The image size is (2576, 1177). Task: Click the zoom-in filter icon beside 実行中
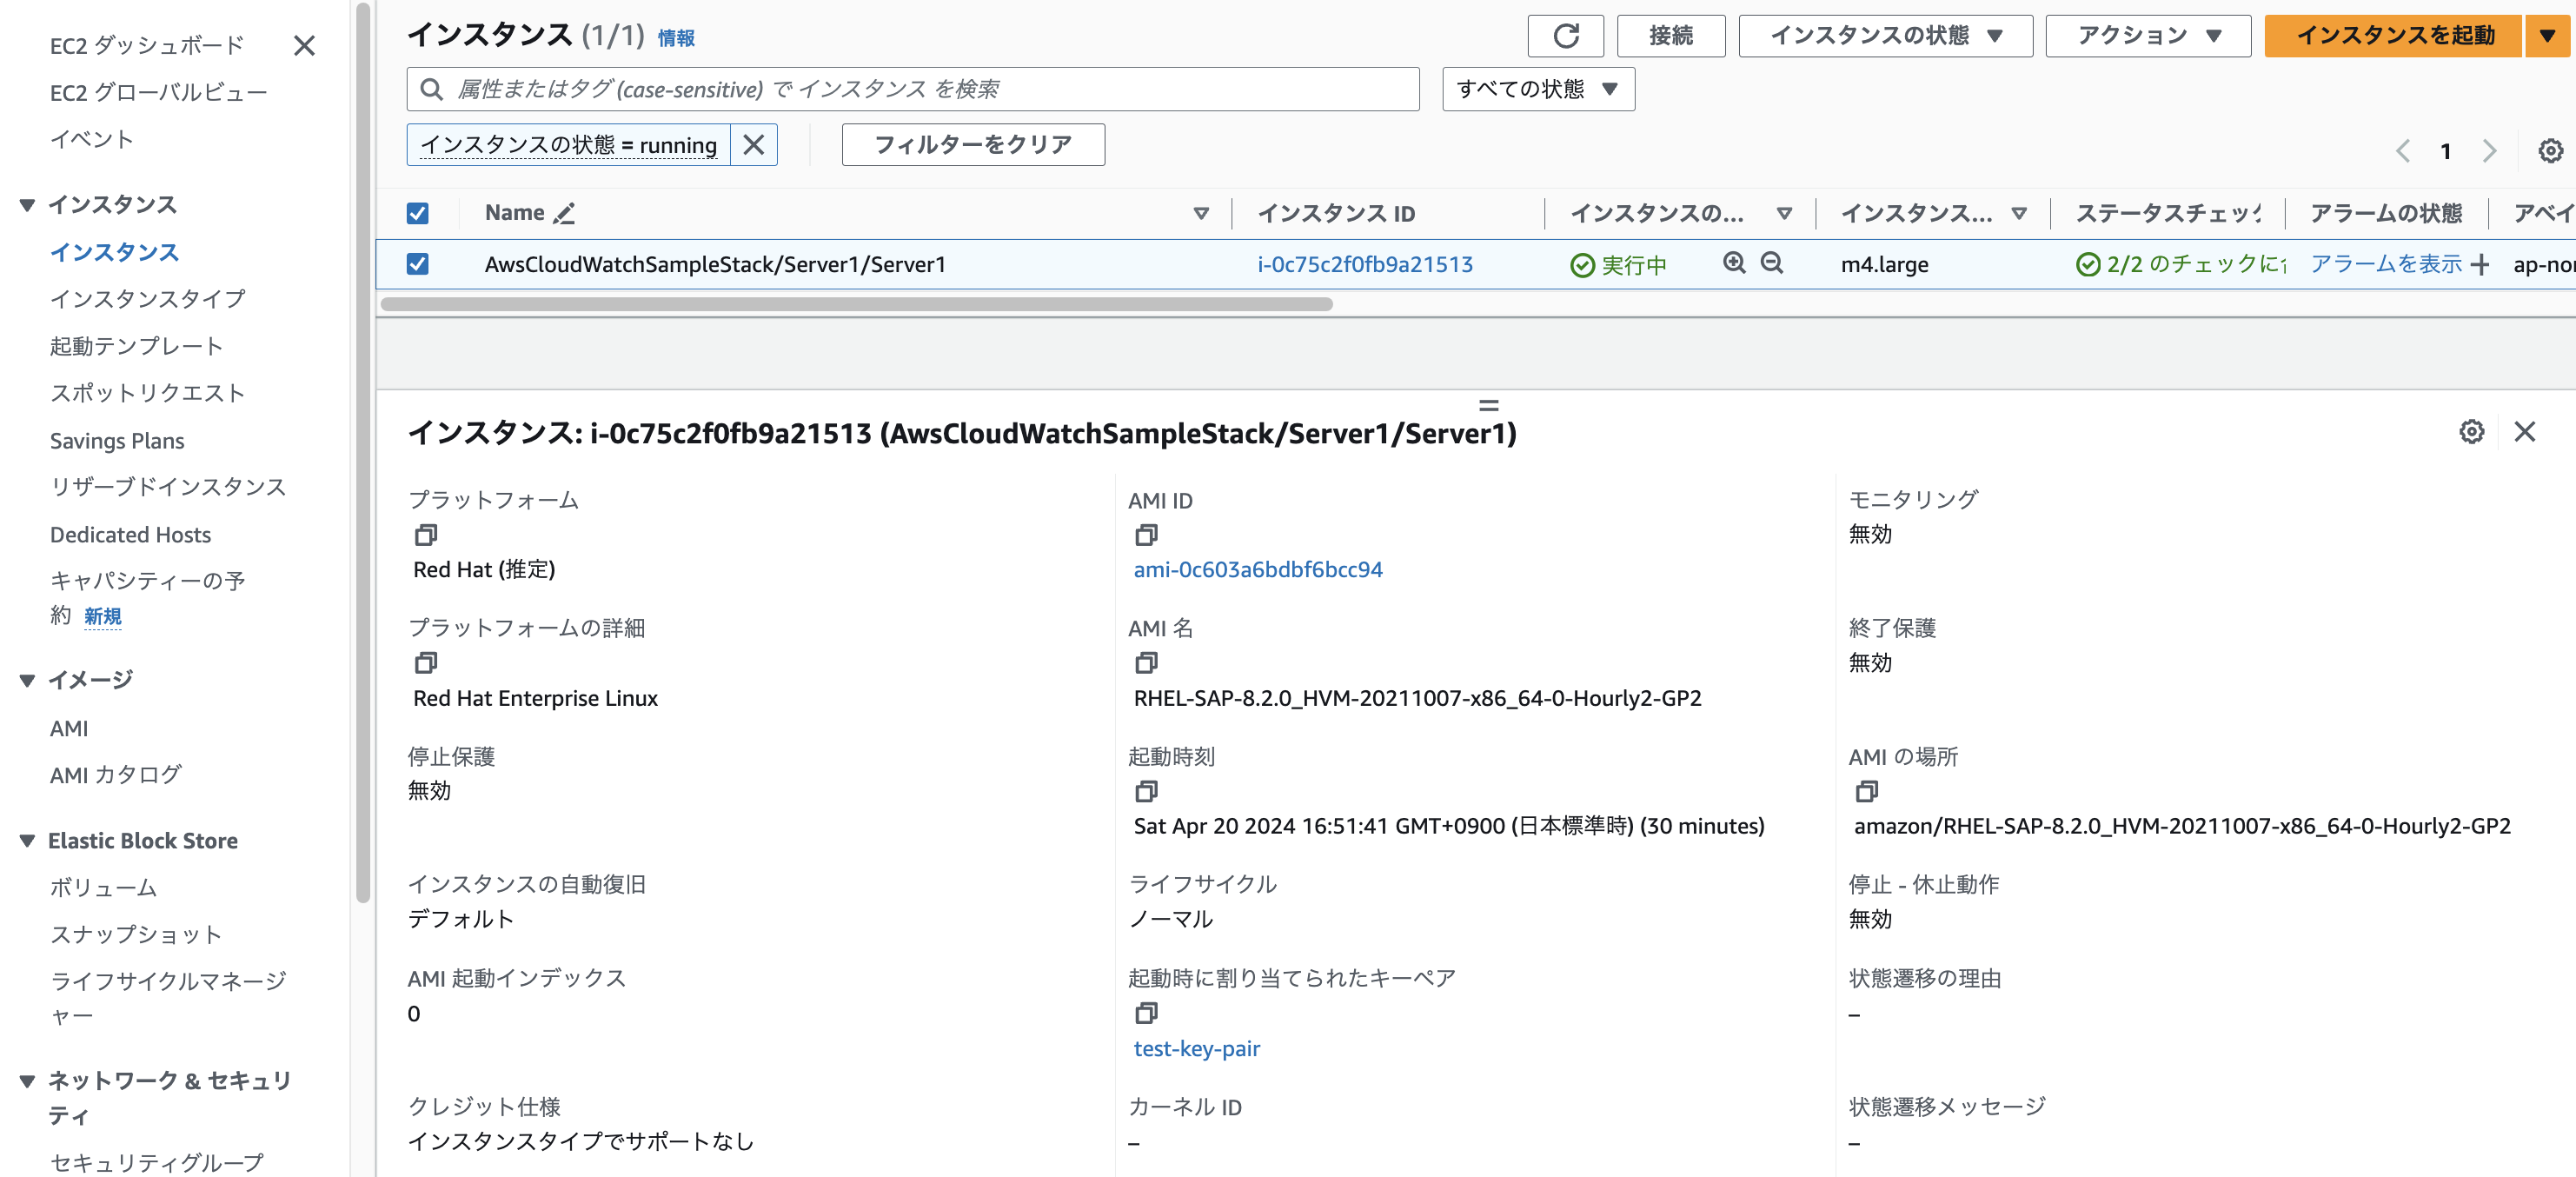pyautogui.click(x=1734, y=263)
